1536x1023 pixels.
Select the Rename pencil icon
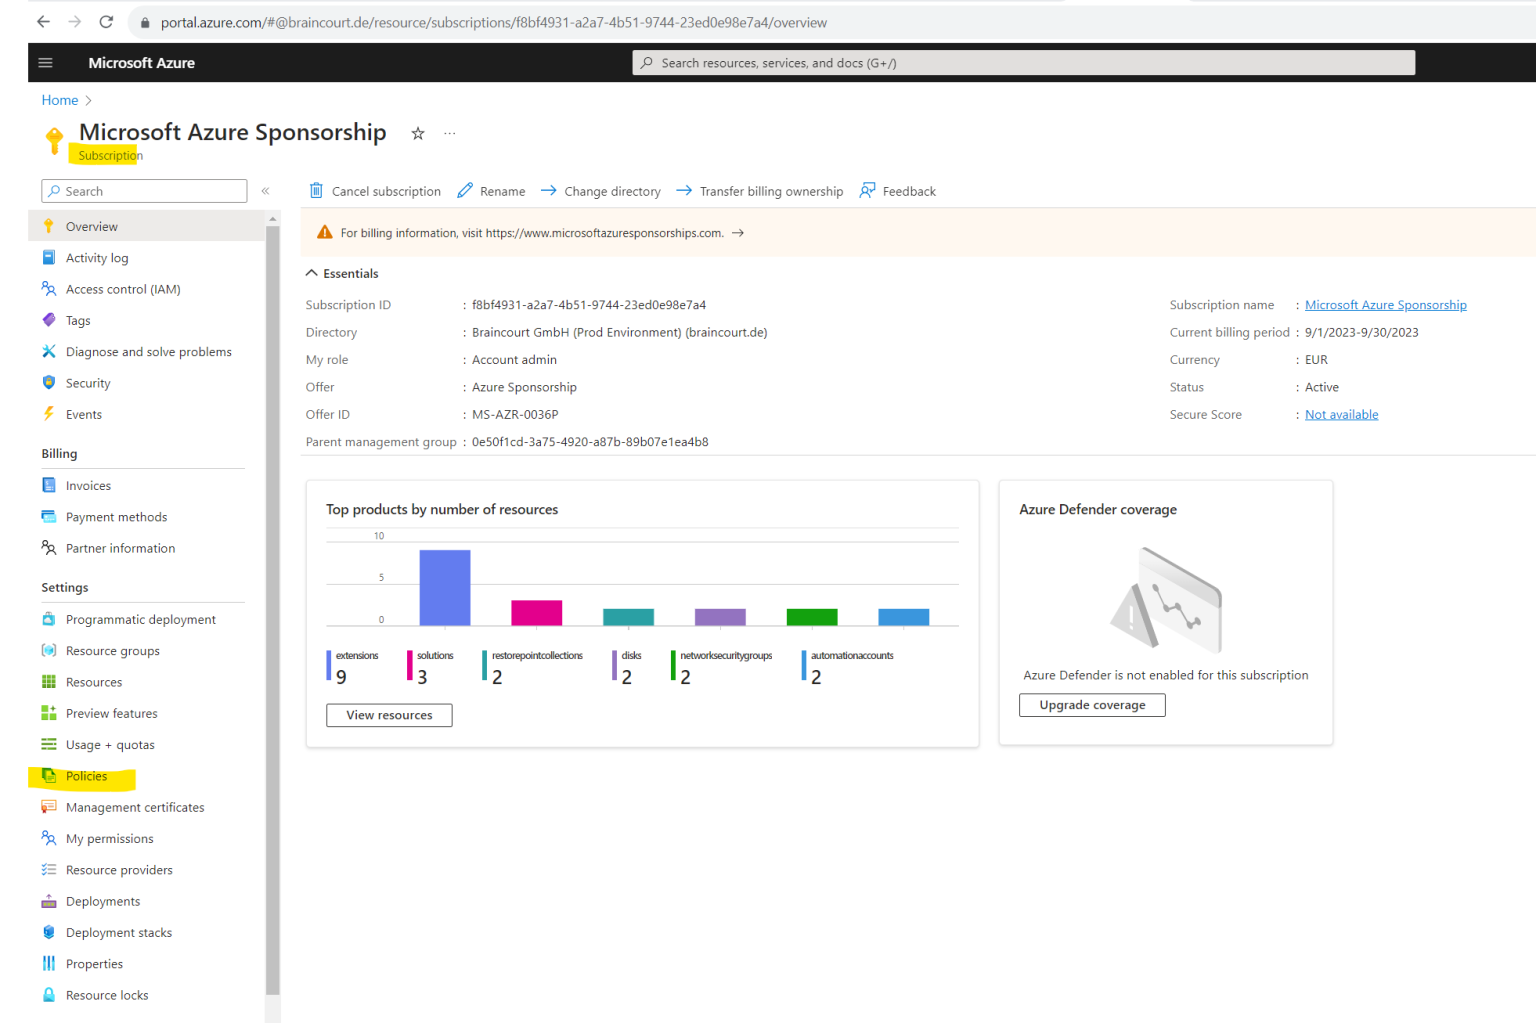pyautogui.click(x=464, y=190)
